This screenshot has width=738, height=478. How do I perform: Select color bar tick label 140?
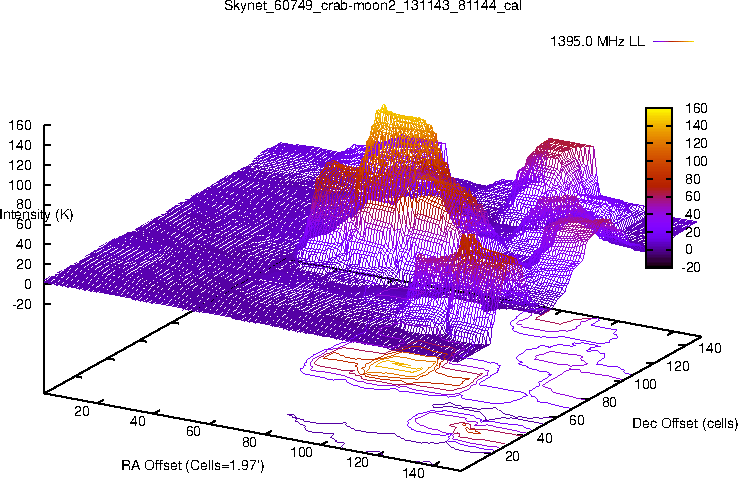(696, 126)
